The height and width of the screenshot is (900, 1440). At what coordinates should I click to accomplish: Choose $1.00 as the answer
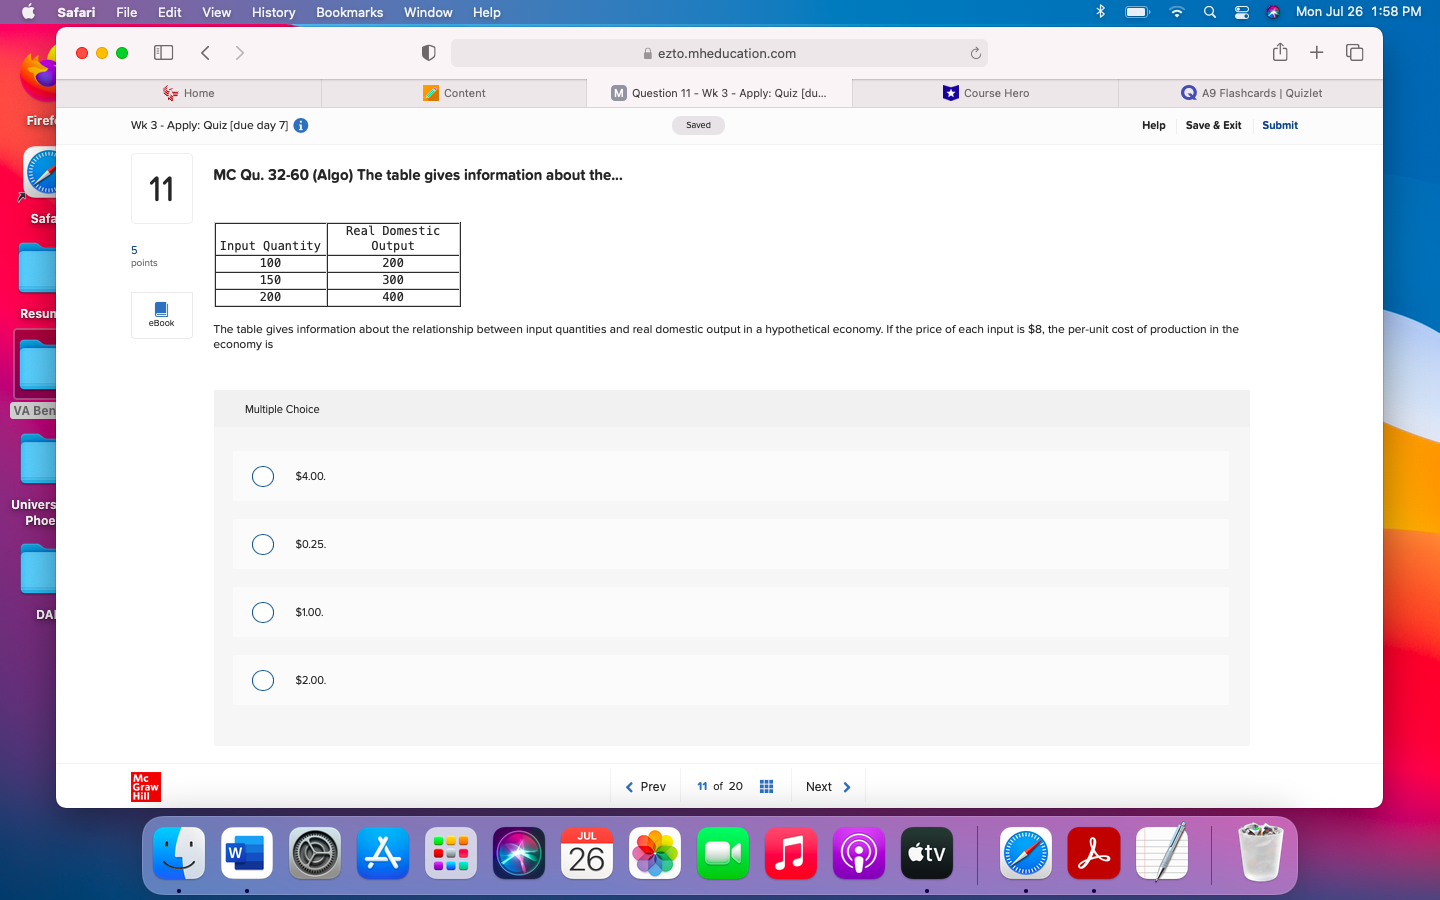(x=263, y=612)
